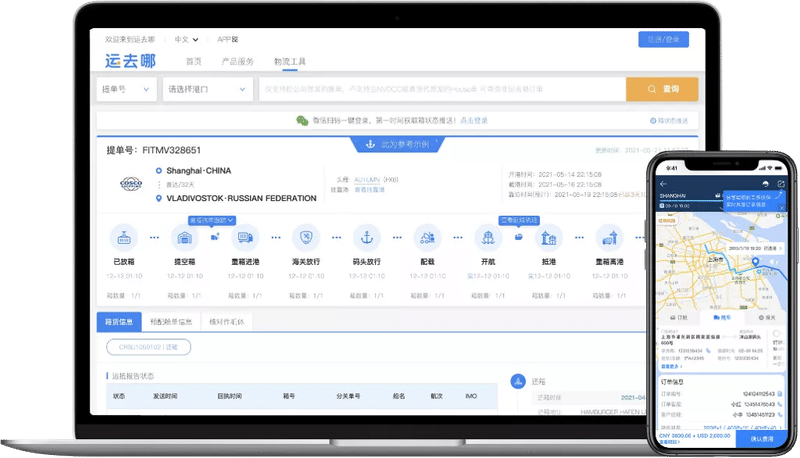
Task: Click the 码头放行 anchor status icon
Action: pos(367,238)
